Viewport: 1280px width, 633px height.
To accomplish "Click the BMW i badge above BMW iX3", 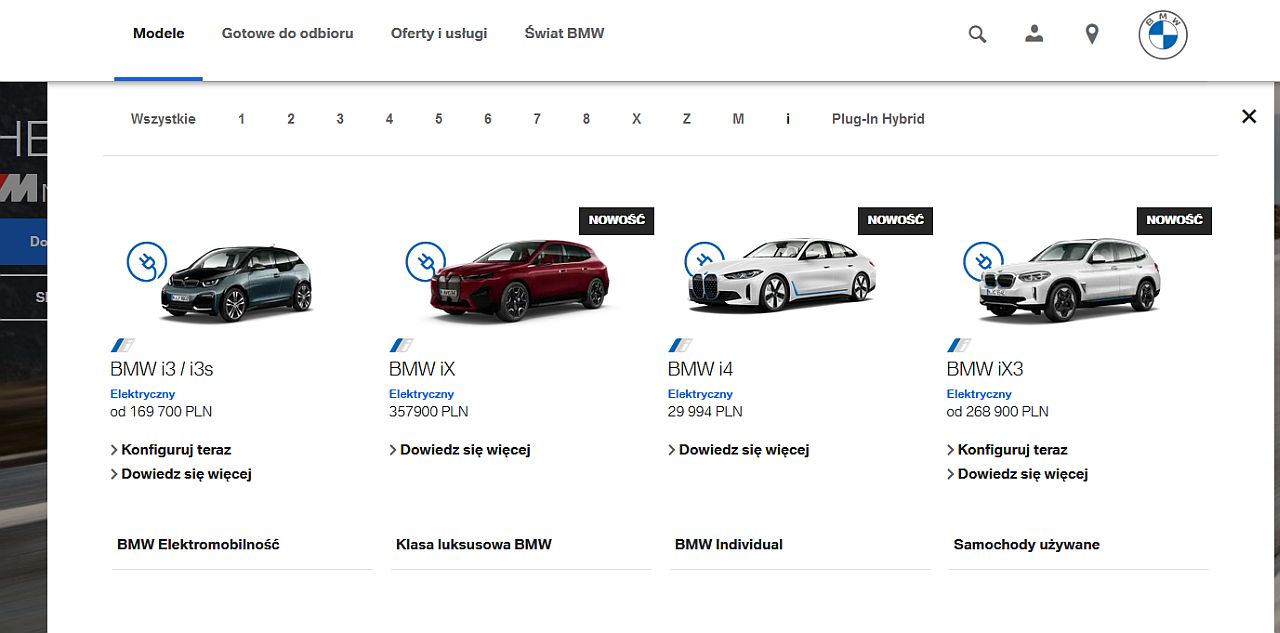I will [959, 345].
